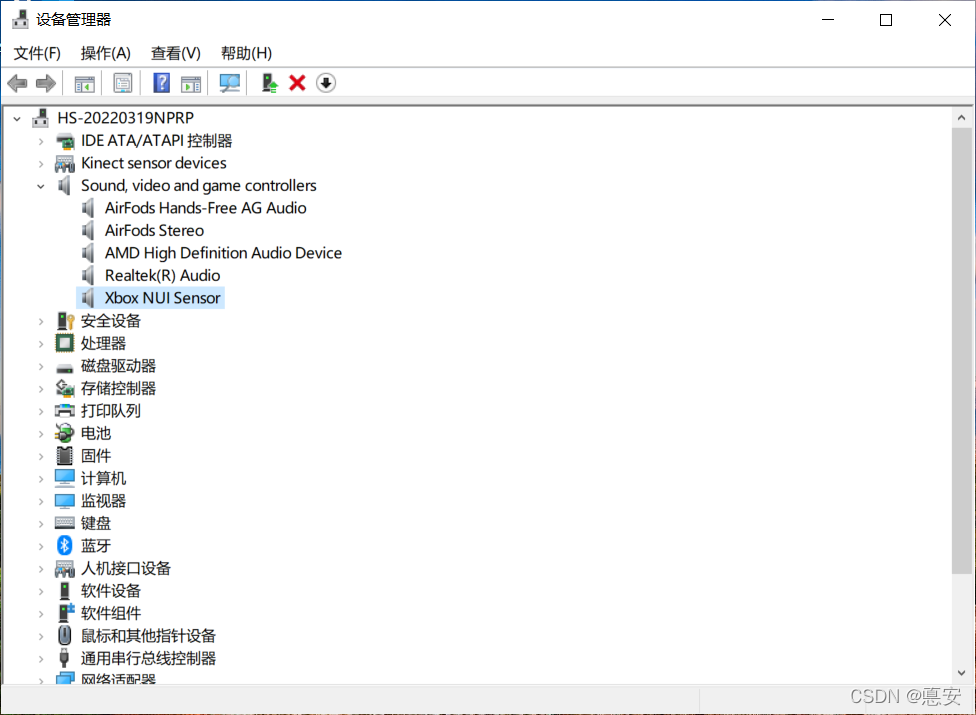Screen dimensions: 976x715
Task: Expand the IDE ATA/ATAPI 控制器 node
Action: pos(41,141)
